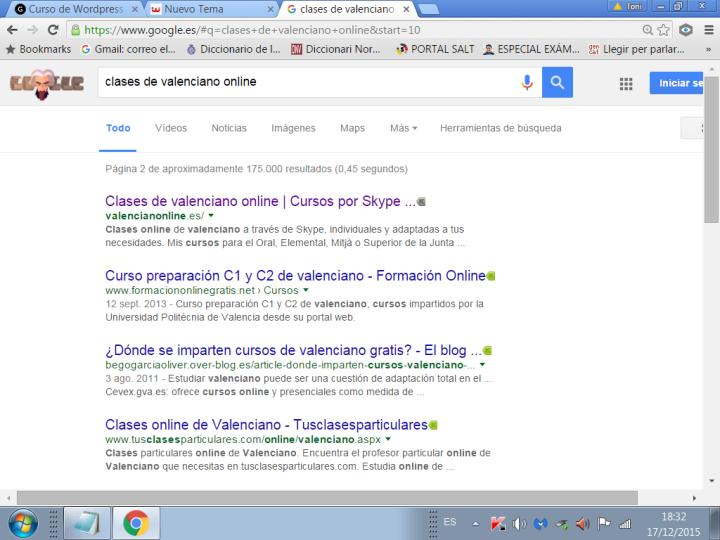Open Gmail bookmark
This screenshot has width=720, height=540.
(x=129, y=49)
